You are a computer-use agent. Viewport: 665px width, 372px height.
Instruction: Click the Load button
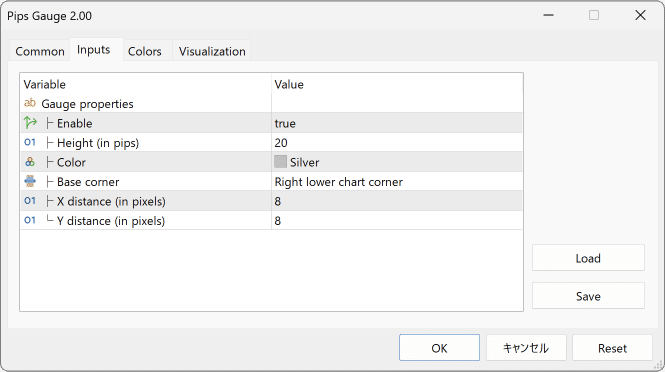pos(588,258)
